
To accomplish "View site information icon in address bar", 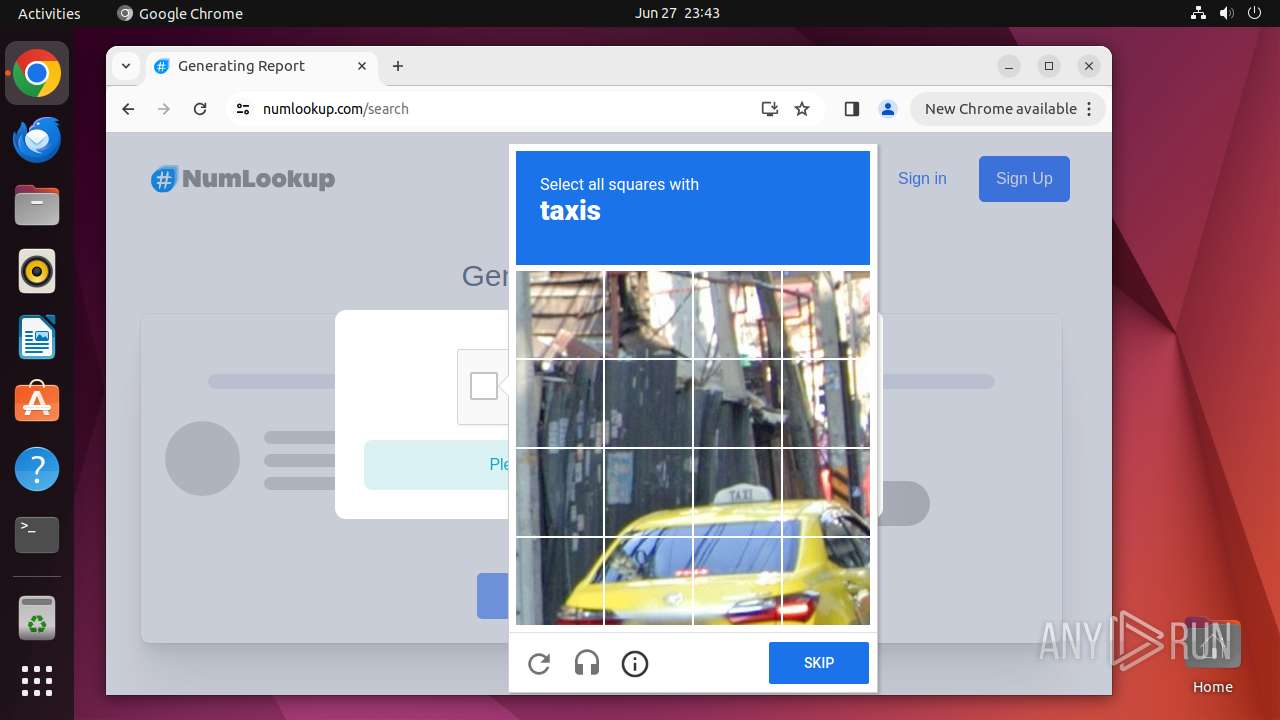I will 243,109.
